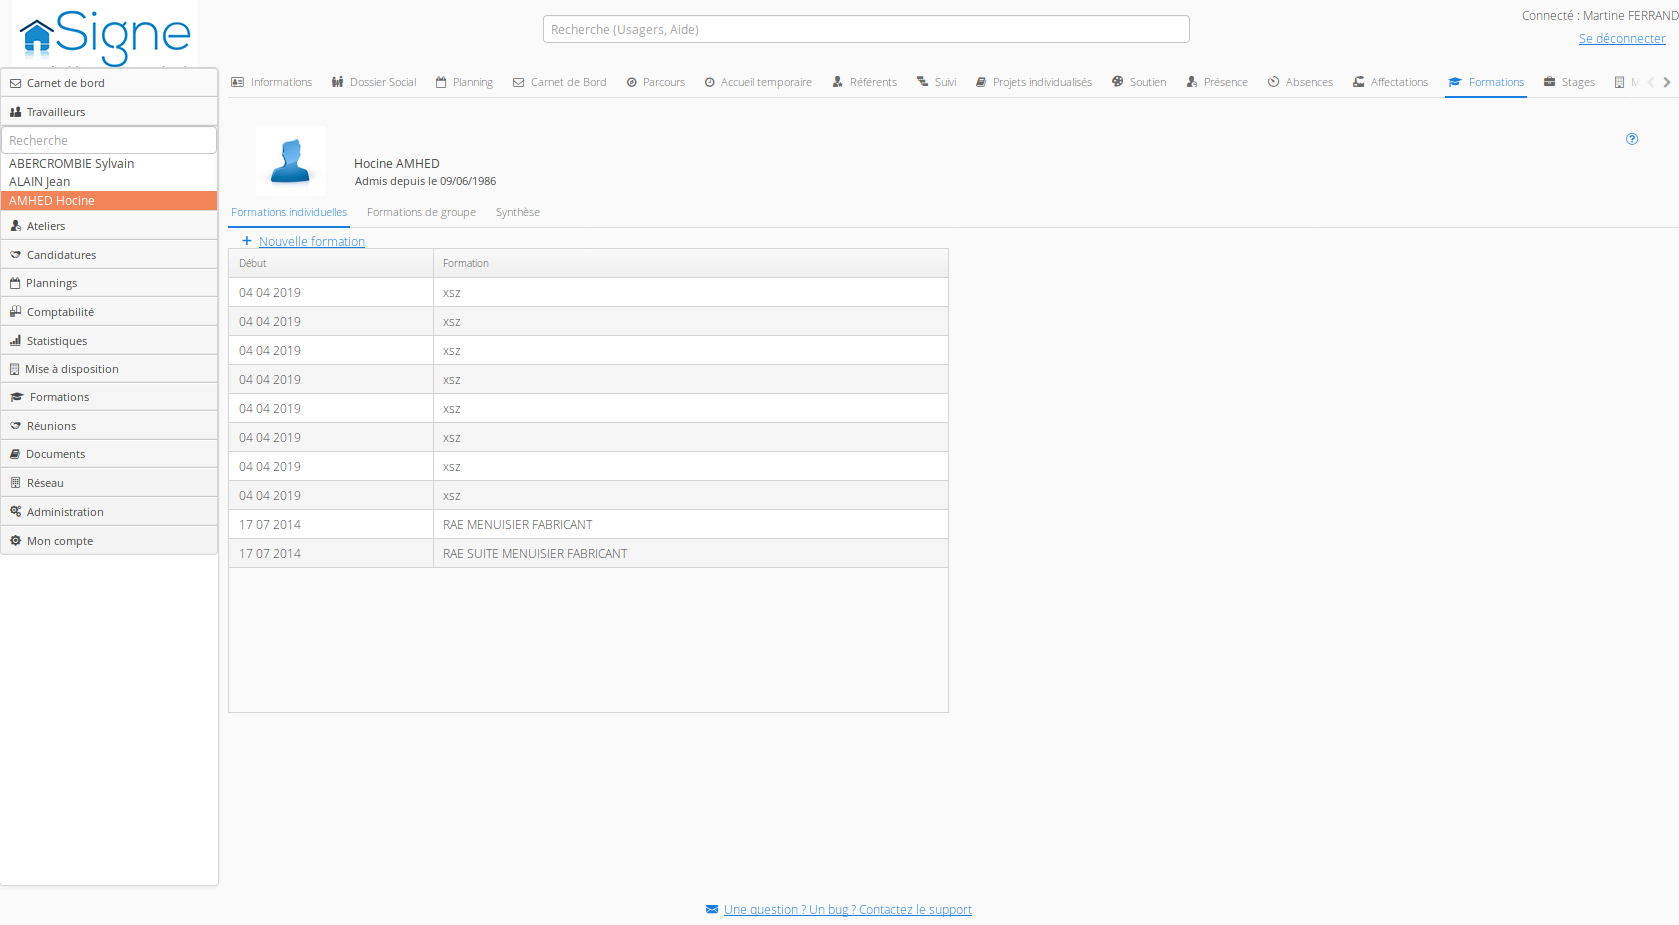Image resolution: width=1679 pixels, height=925 pixels.
Task: Click the Candidatures sidebar icon
Action: 16,255
